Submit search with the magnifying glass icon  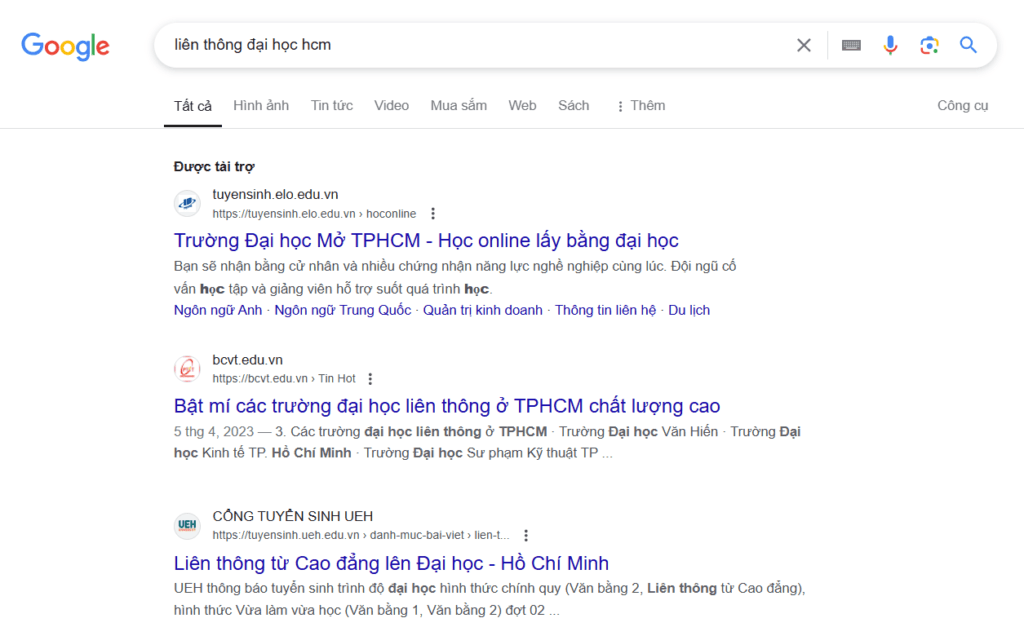click(968, 44)
